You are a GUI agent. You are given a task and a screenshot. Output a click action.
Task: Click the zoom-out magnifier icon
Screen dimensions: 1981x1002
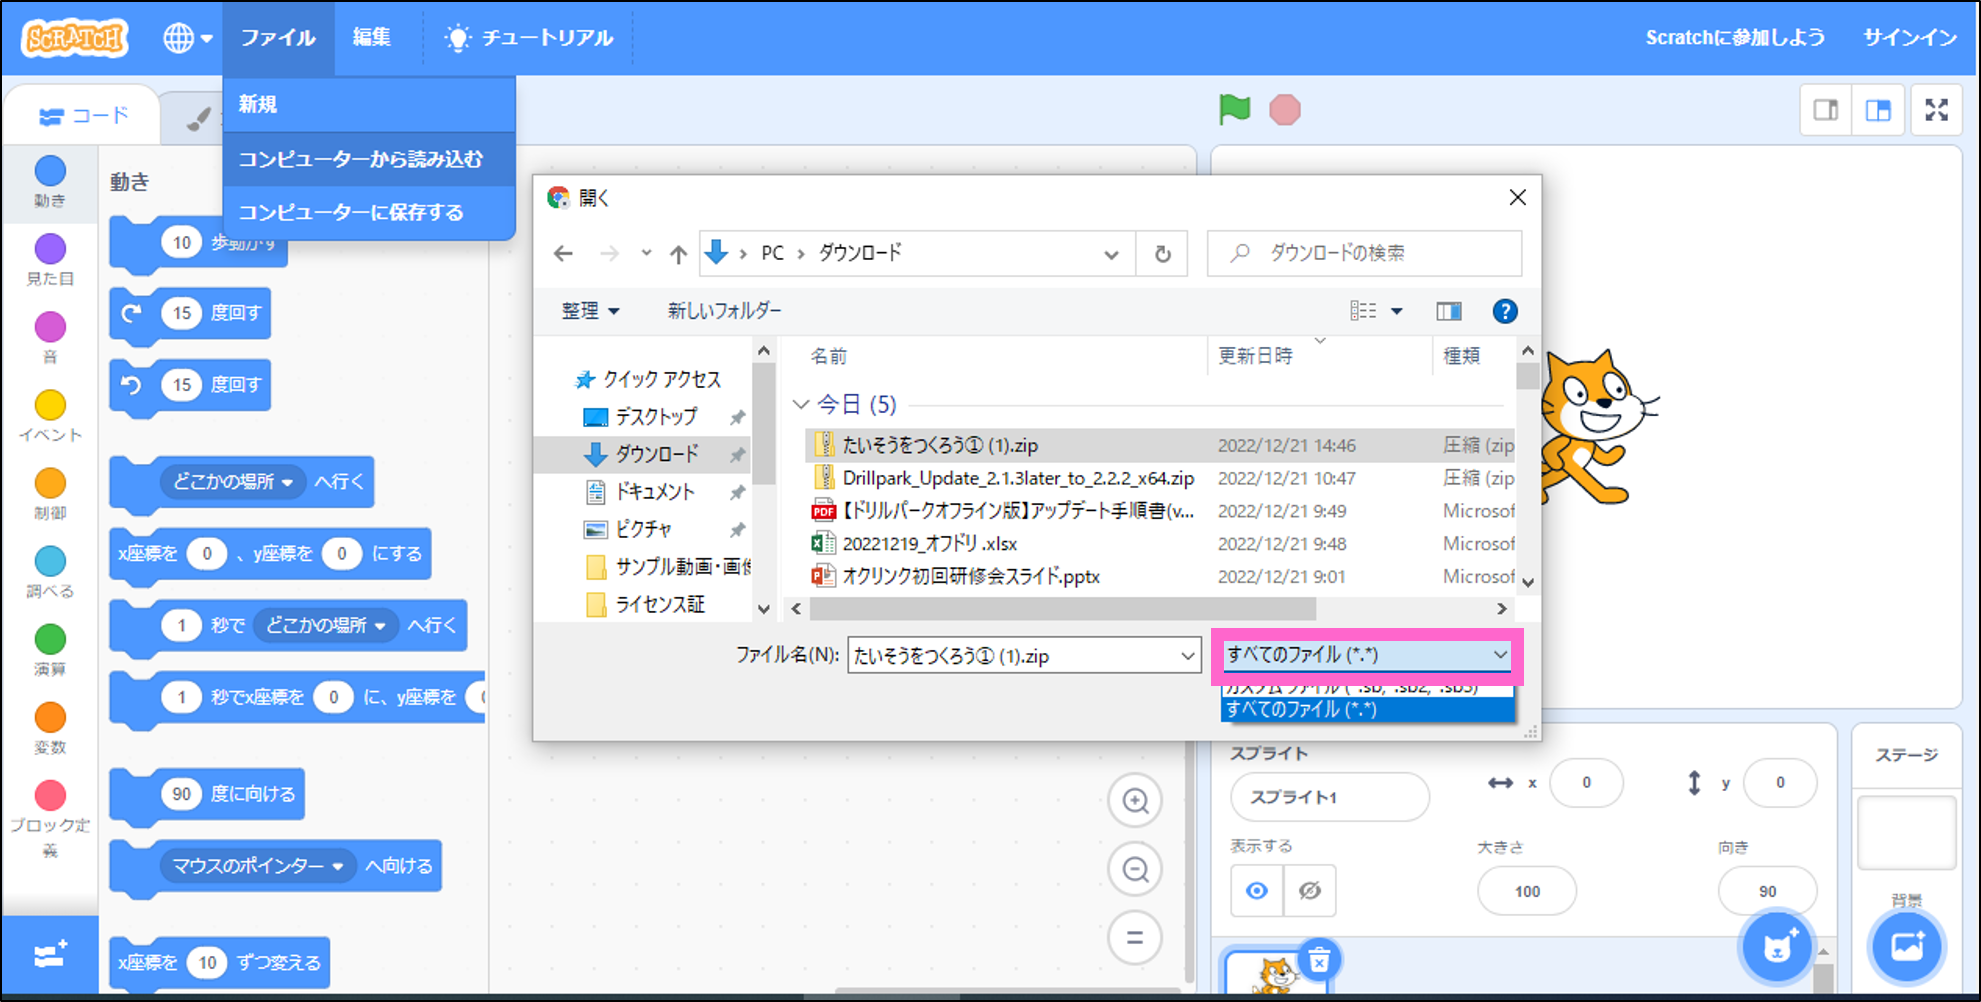click(1135, 870)
